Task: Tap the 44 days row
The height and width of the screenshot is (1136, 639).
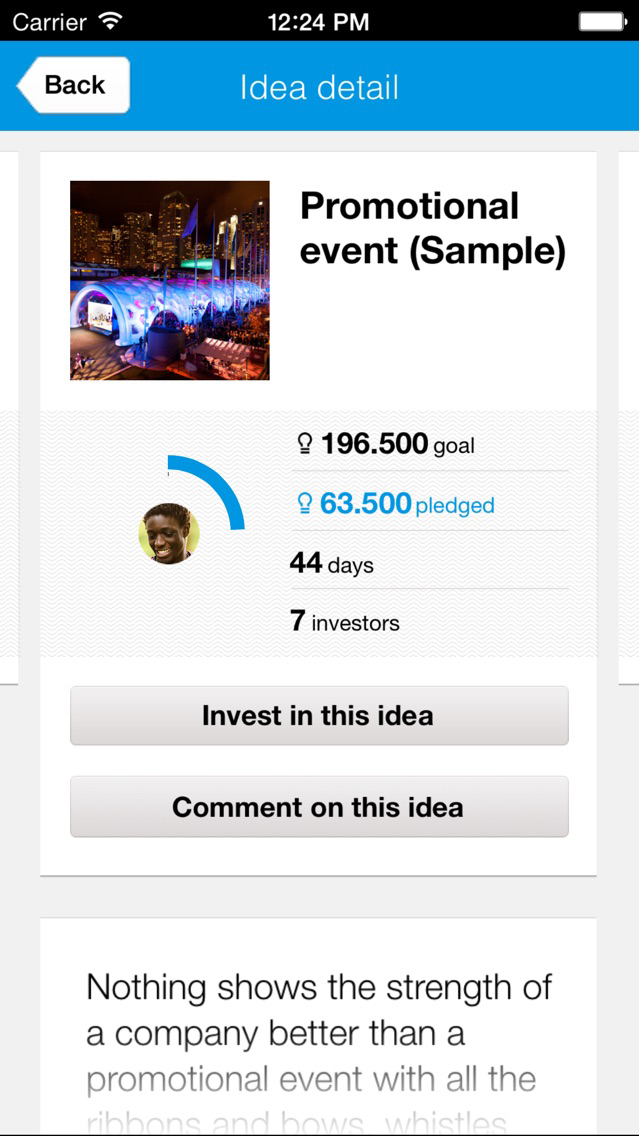Action: tap(429, 562)
